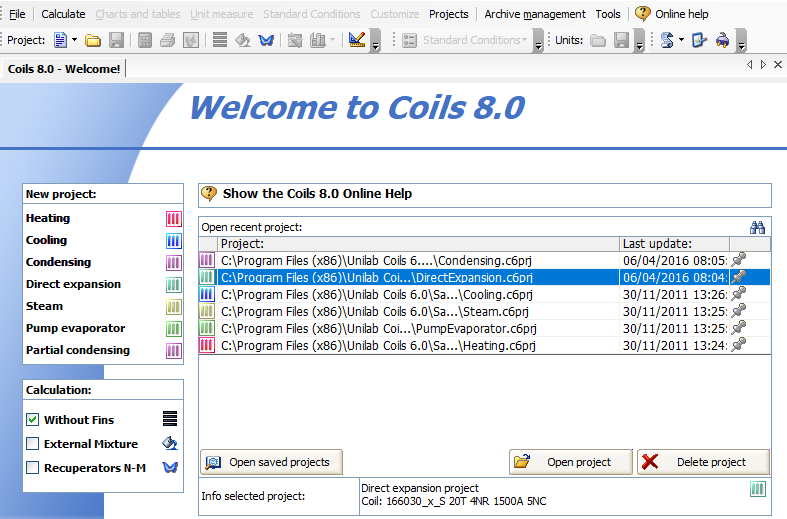
Task: Click the ruler and pencil toolbar icon
Action: pos(357,40)
